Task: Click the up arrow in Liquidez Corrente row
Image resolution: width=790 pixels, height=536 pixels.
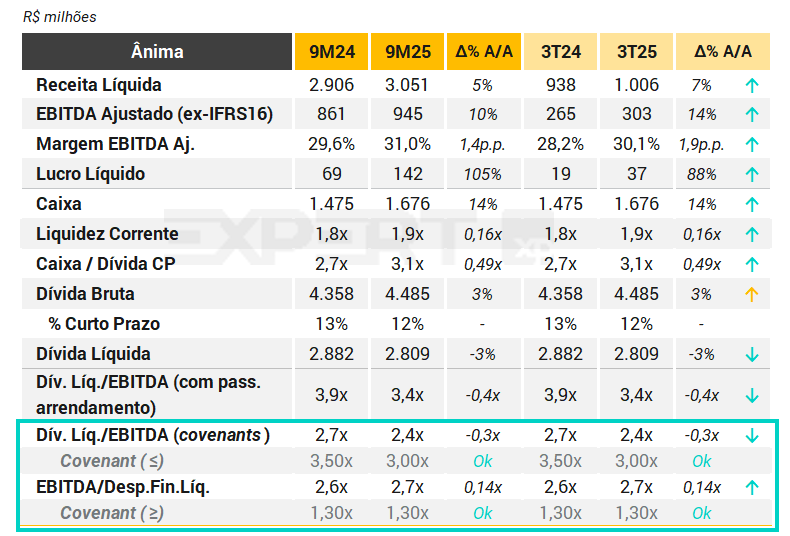Action: tap(752, 234)
